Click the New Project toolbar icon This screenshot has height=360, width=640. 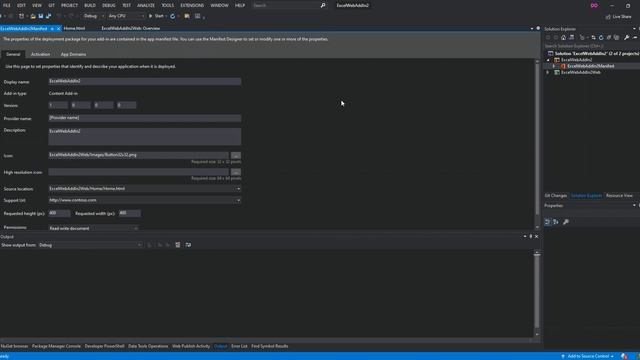(21, 16)
